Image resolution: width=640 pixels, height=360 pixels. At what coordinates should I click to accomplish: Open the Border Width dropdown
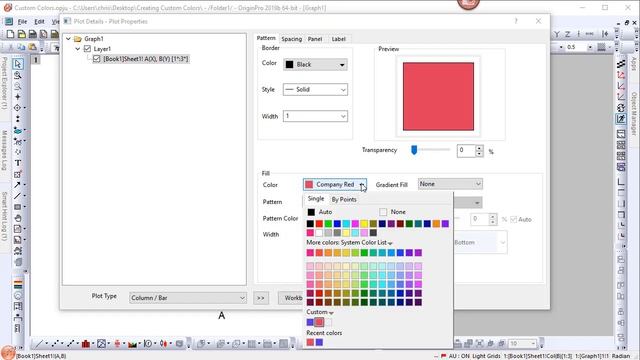(x=316, y=116)
